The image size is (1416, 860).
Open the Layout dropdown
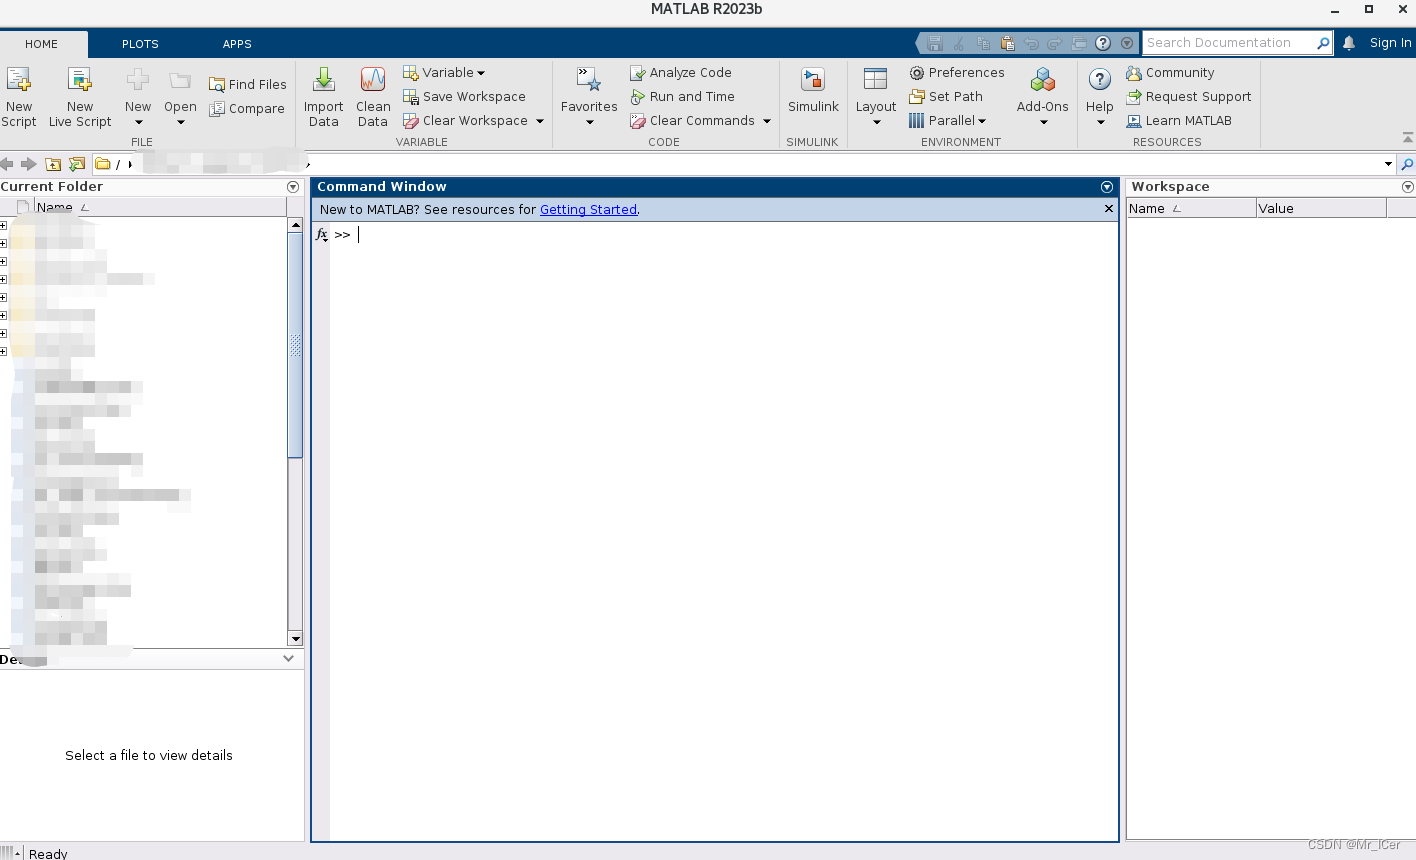876,123
